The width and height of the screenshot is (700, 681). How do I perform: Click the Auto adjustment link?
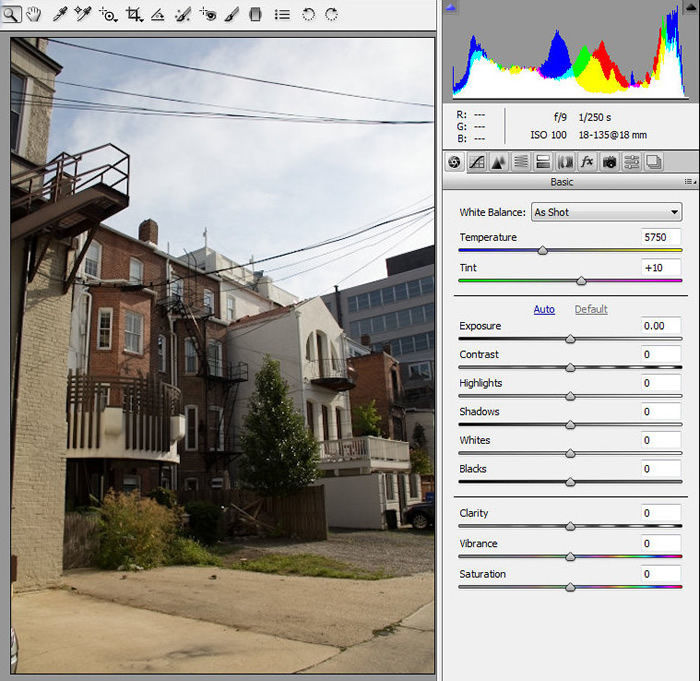pos(544,309)
